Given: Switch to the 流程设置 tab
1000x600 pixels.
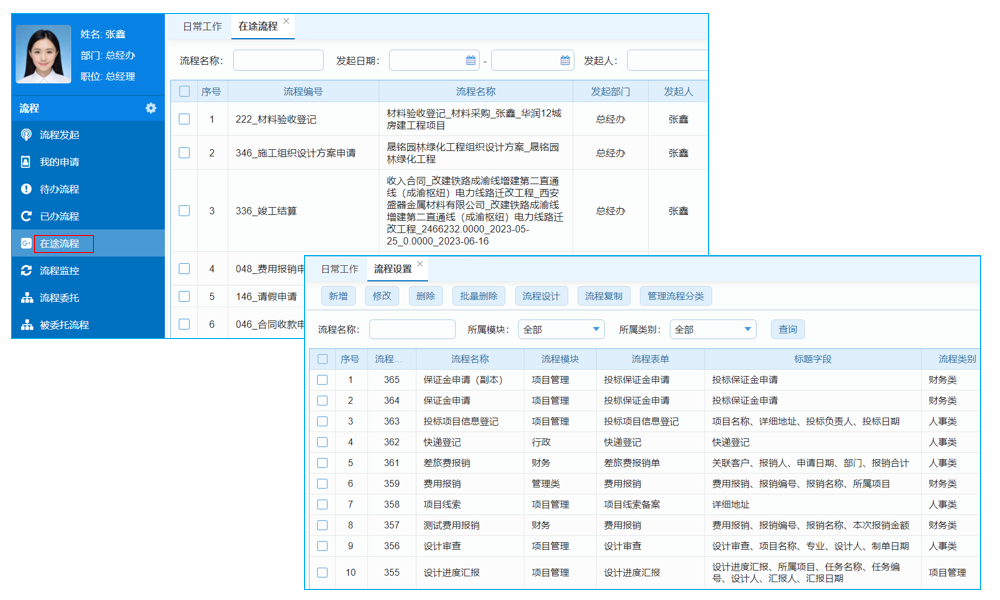Looking at the screenshot, I should [x=391, y=268].
